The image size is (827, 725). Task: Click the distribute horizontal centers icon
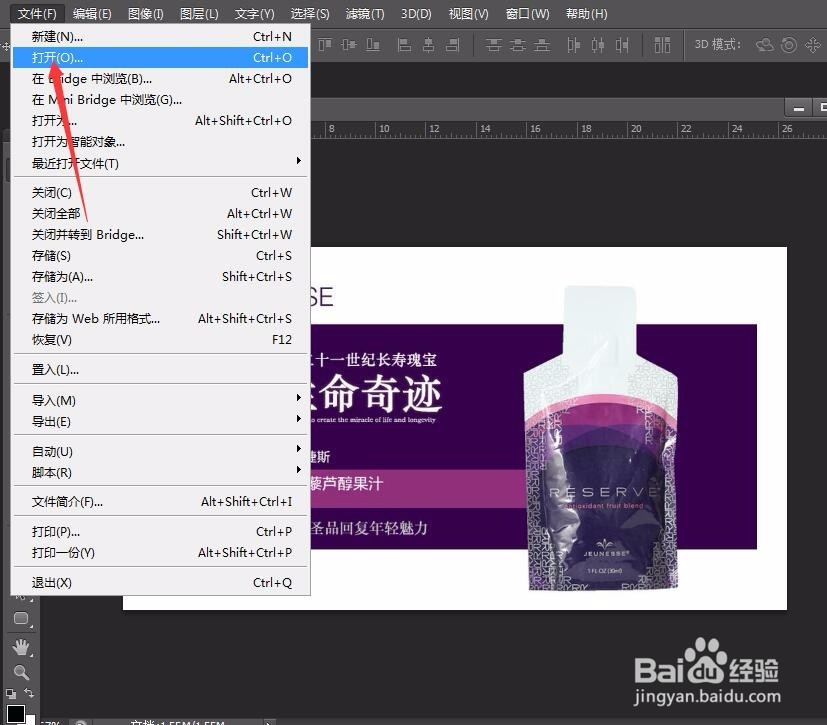598,45
